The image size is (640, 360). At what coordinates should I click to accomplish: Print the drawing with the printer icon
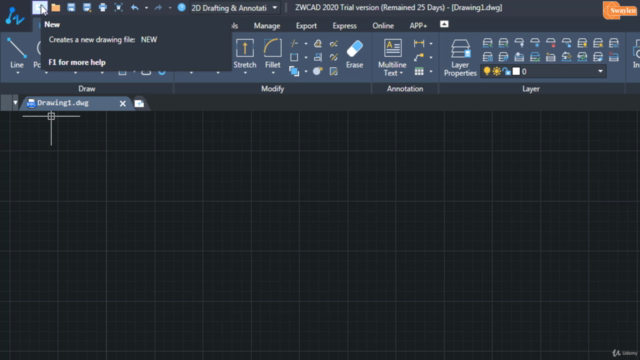click(x=102, y=7)
